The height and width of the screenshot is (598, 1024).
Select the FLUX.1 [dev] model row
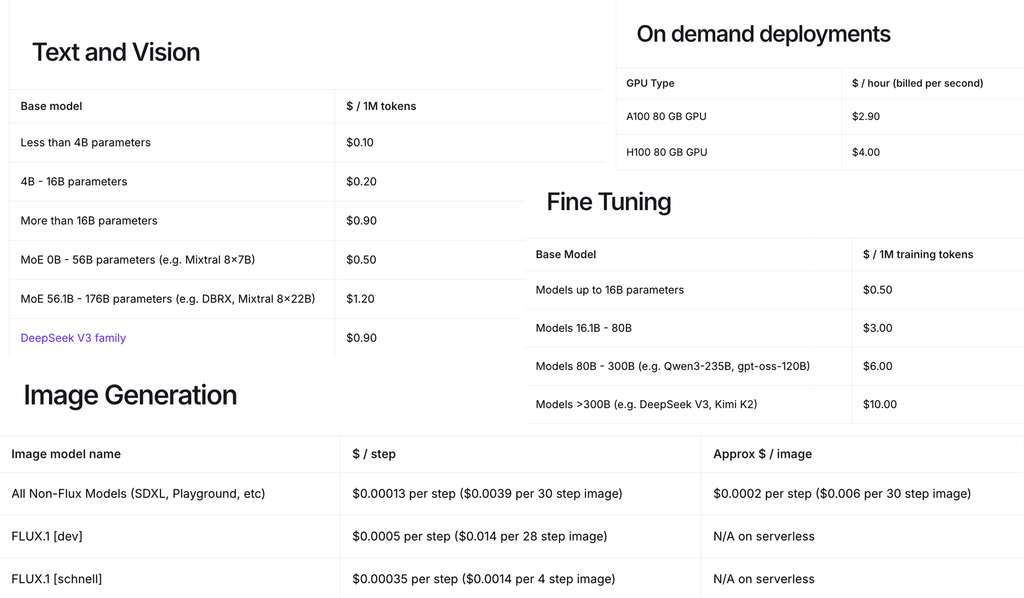tap(47, 537)
